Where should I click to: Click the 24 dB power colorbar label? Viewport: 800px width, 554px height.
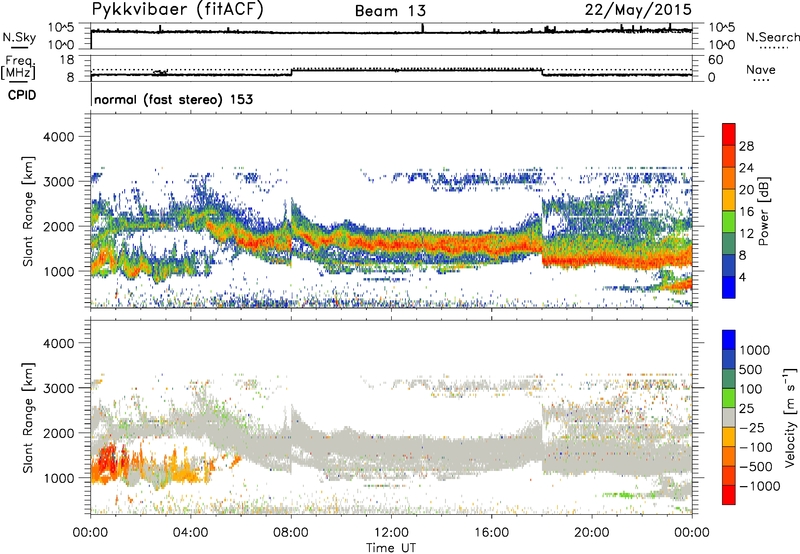tap(746, 168)
